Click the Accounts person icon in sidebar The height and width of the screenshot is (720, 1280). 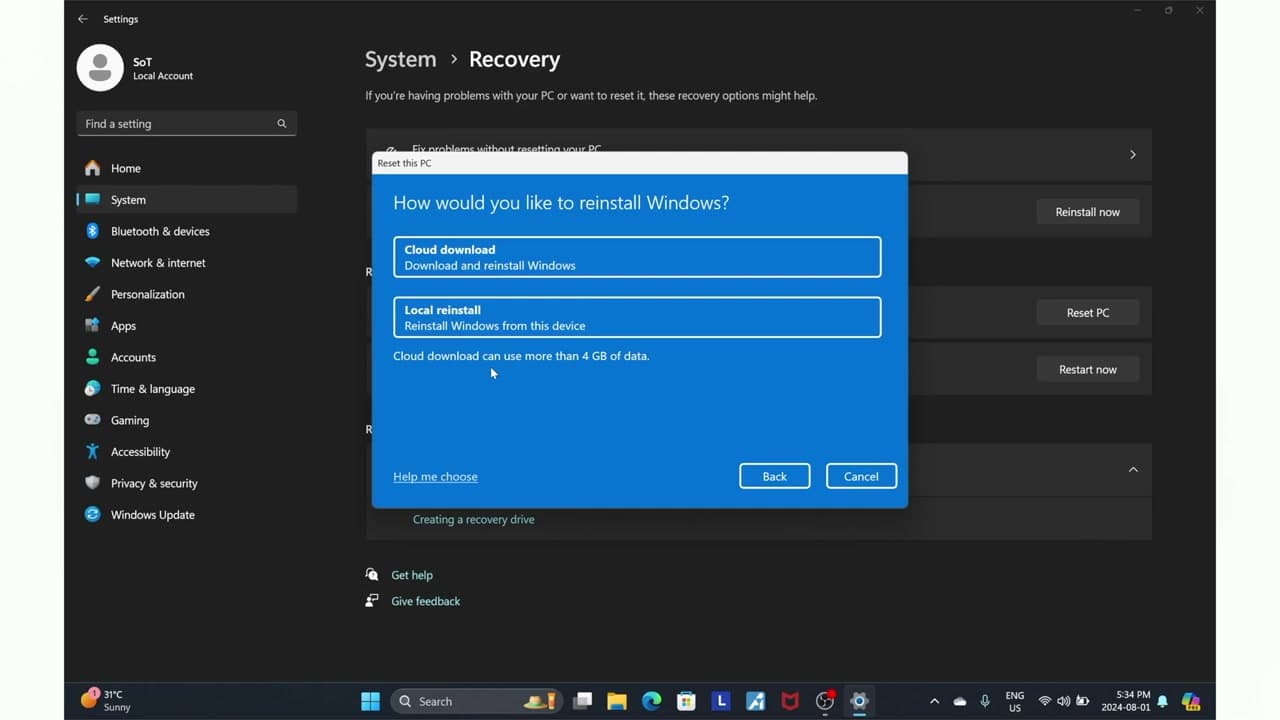click(x=93, y=357)
